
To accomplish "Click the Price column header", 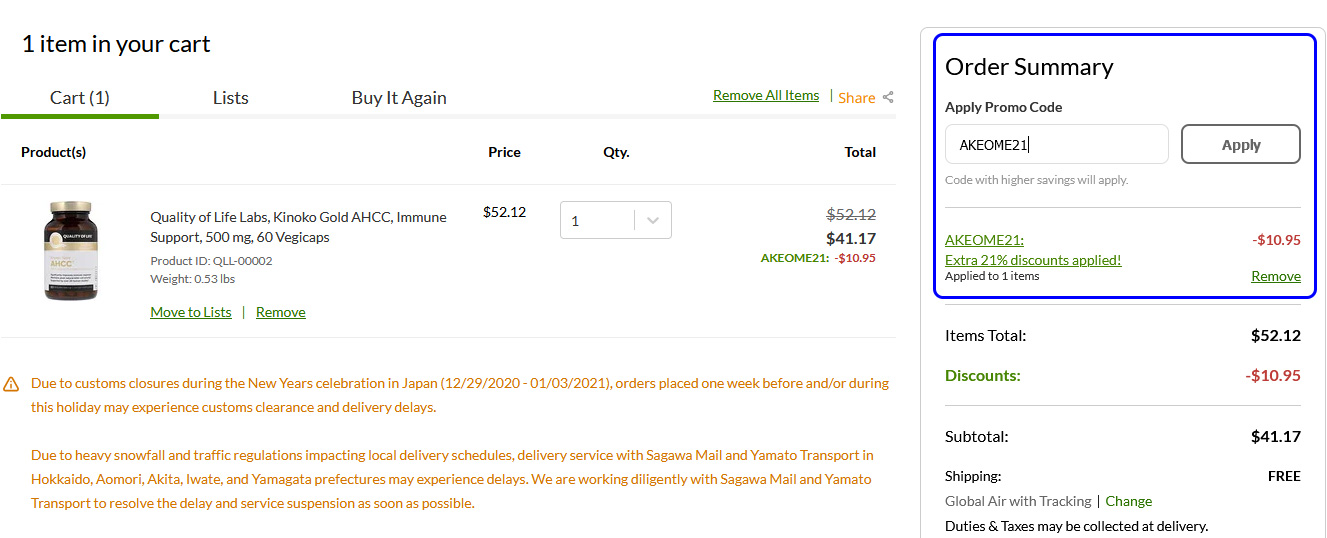I will [504, 152].
